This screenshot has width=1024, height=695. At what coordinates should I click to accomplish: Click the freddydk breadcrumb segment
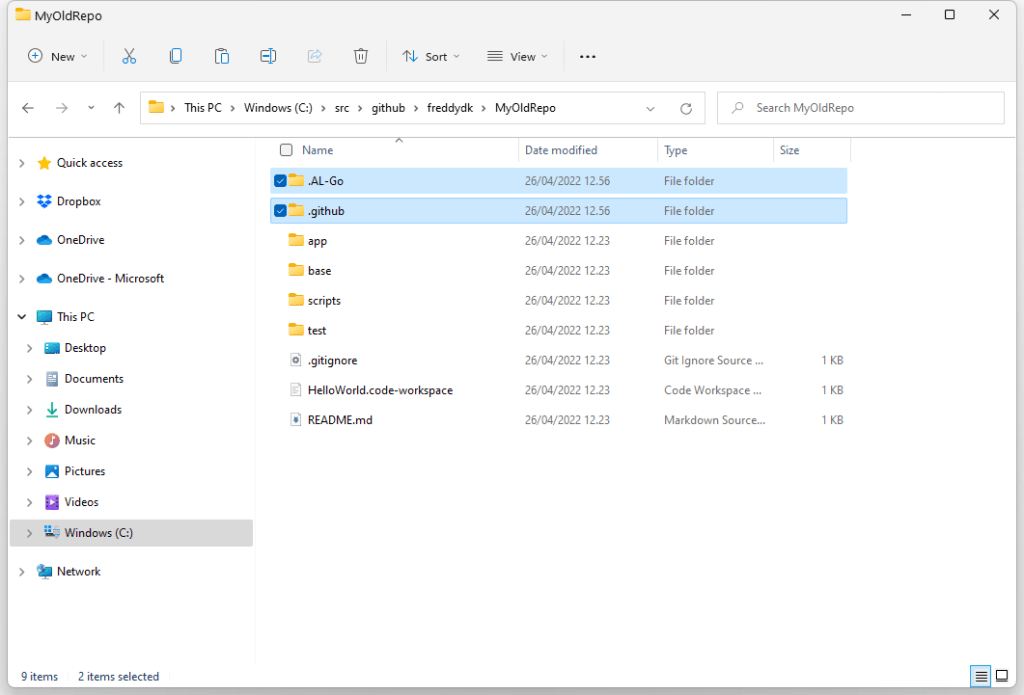[x=450, y=108]
